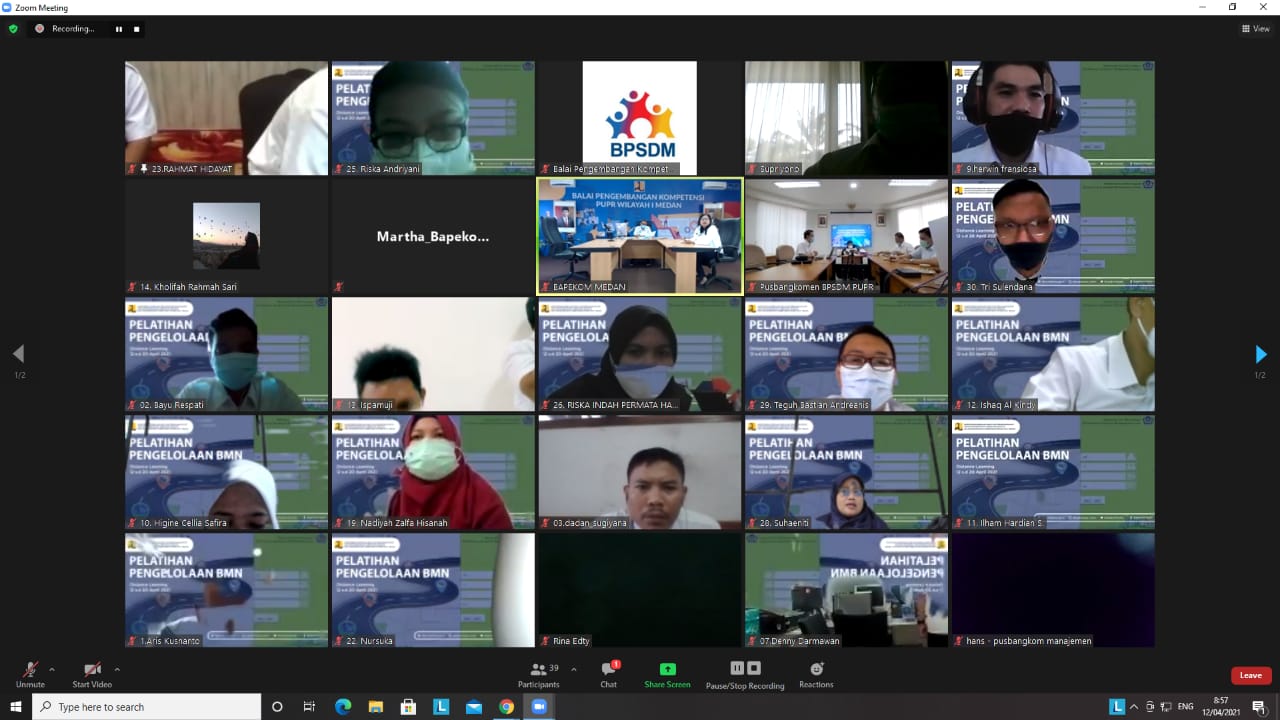
Task: Stop recording using the top-left indicator
Action: [136, 29]
